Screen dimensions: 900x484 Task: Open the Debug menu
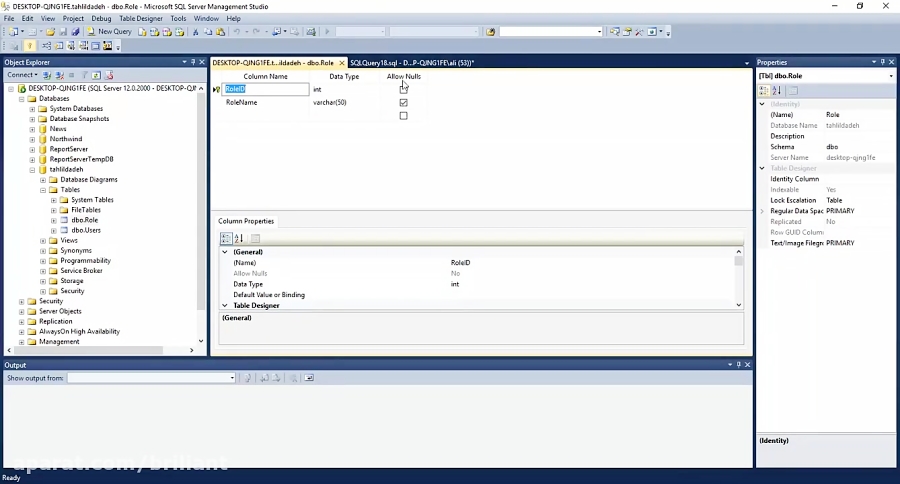tap(101, 18)
